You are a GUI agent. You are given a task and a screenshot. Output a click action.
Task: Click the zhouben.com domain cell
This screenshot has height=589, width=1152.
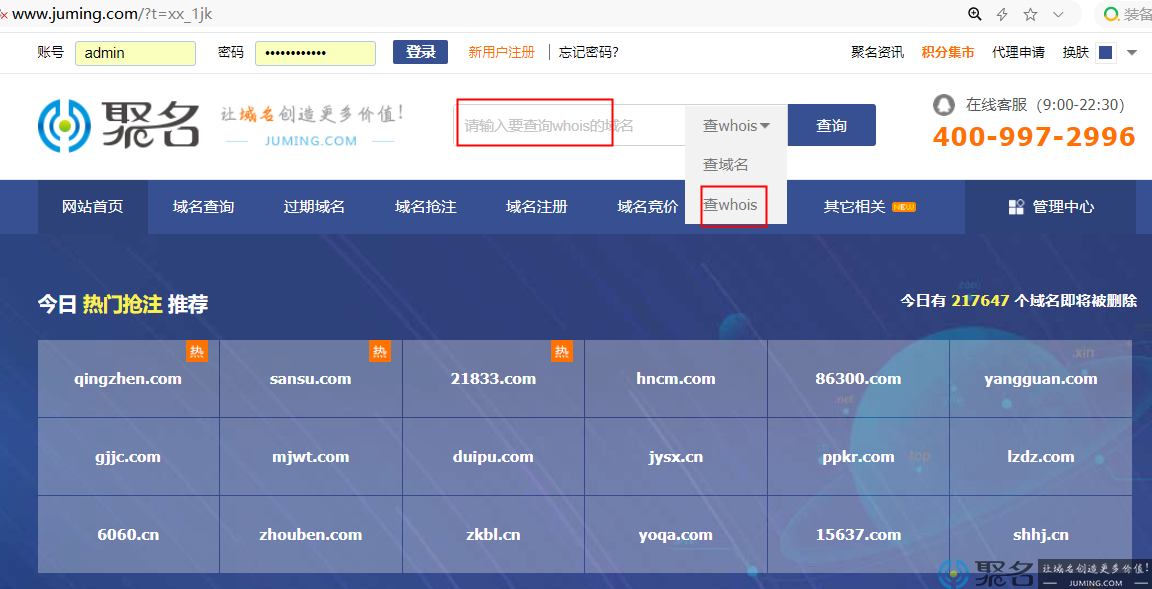(311, 535)
